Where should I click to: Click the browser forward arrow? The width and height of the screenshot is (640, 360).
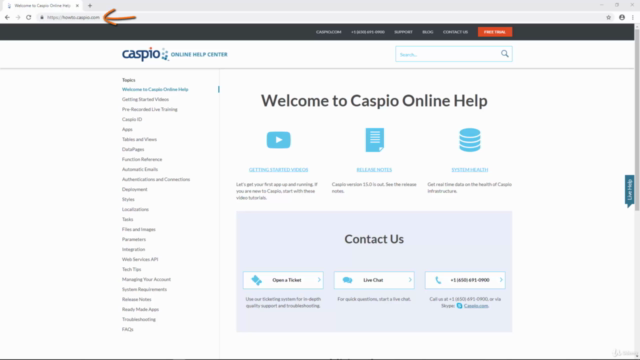click(x=18, y=17)
